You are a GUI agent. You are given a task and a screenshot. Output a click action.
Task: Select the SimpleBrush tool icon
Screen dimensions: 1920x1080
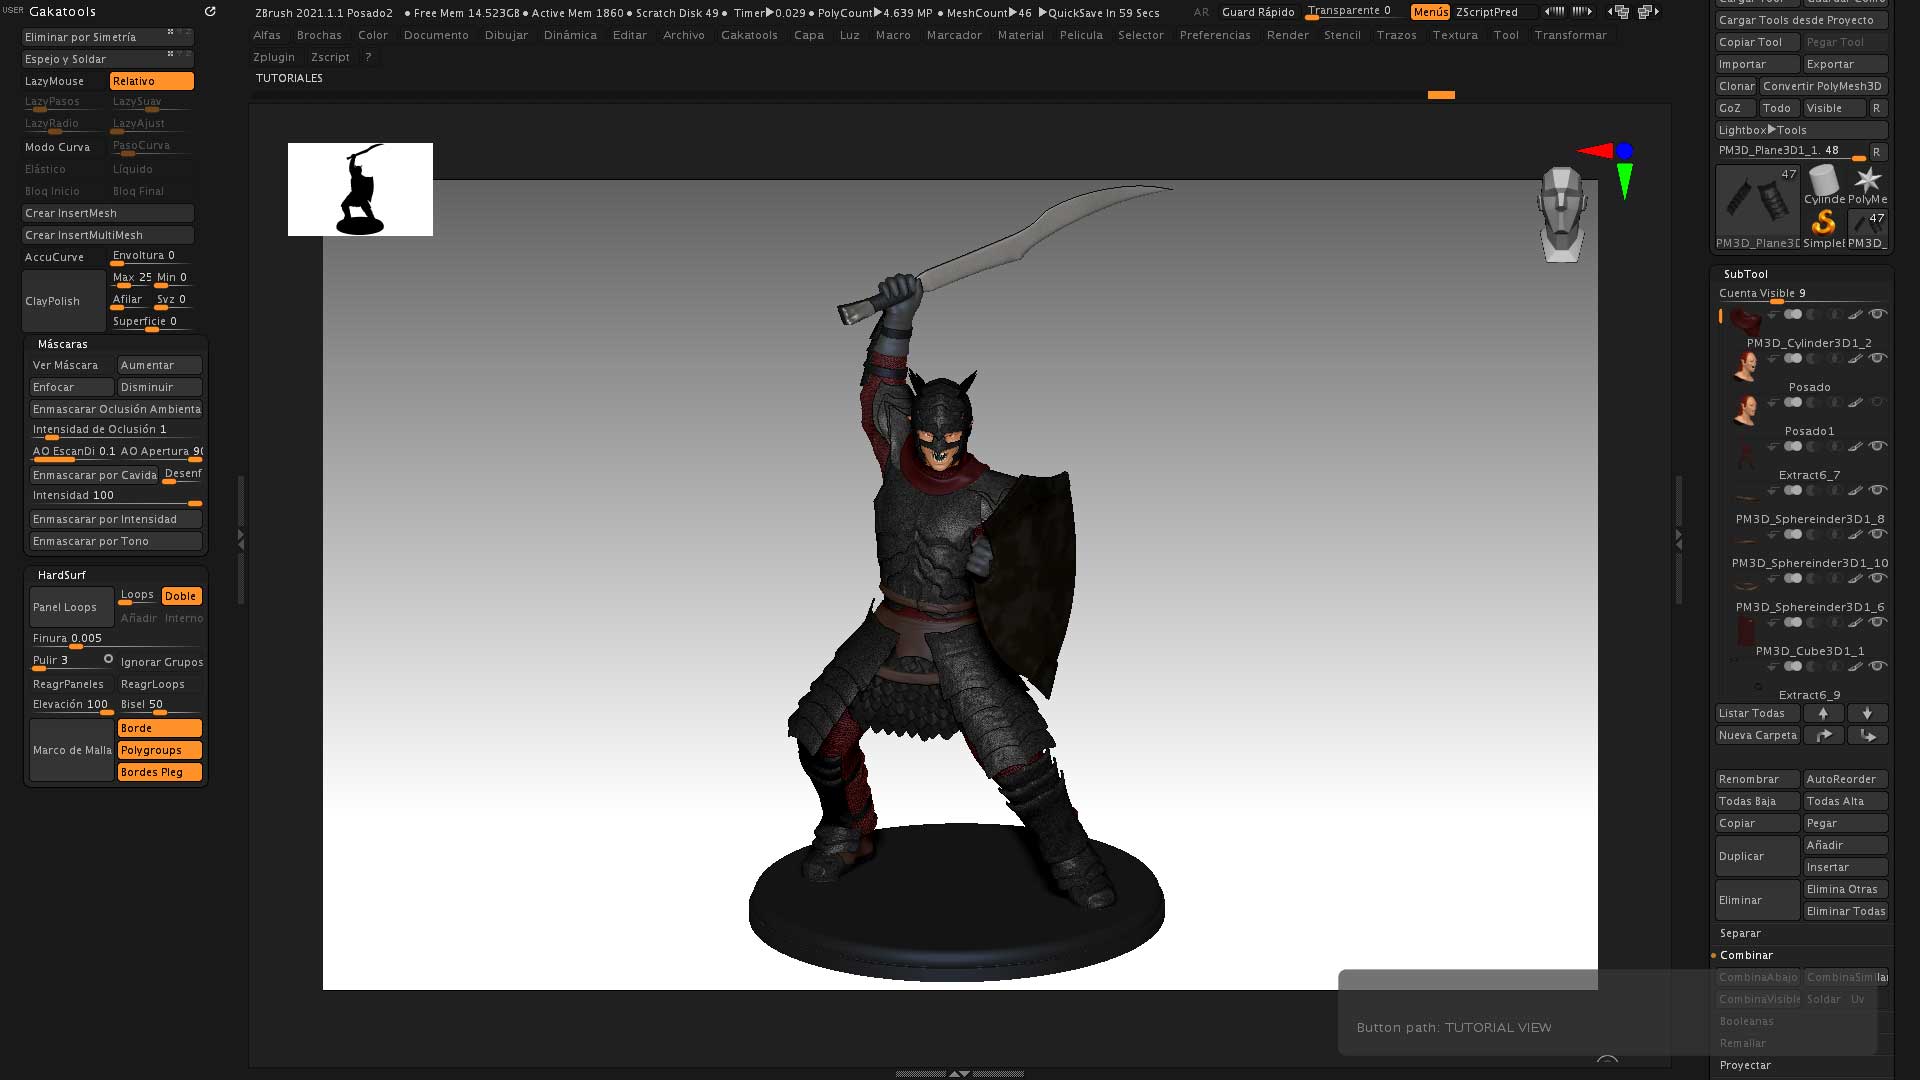coord(1824,229)
